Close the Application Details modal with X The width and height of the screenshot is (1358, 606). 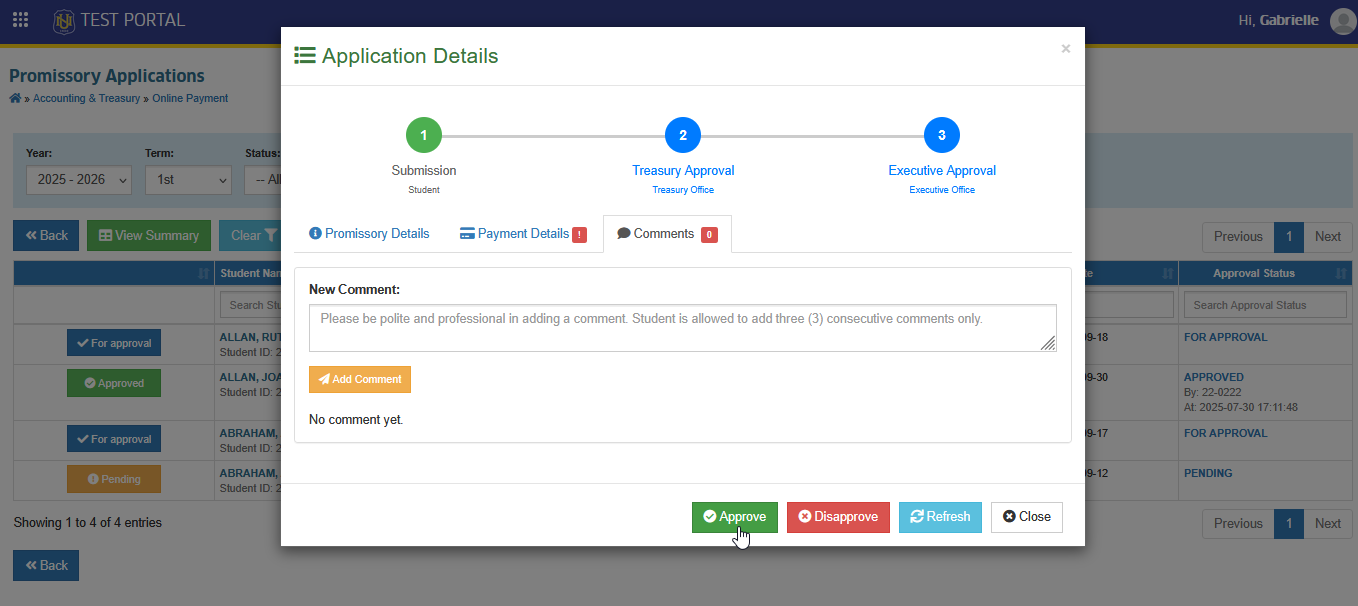pos(1066,48)
